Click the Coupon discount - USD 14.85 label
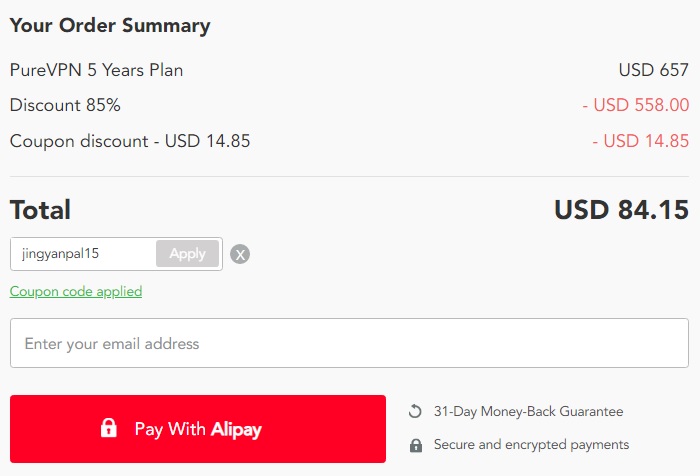700x476 pixels. pyautogui.click(x=130, y=141)
